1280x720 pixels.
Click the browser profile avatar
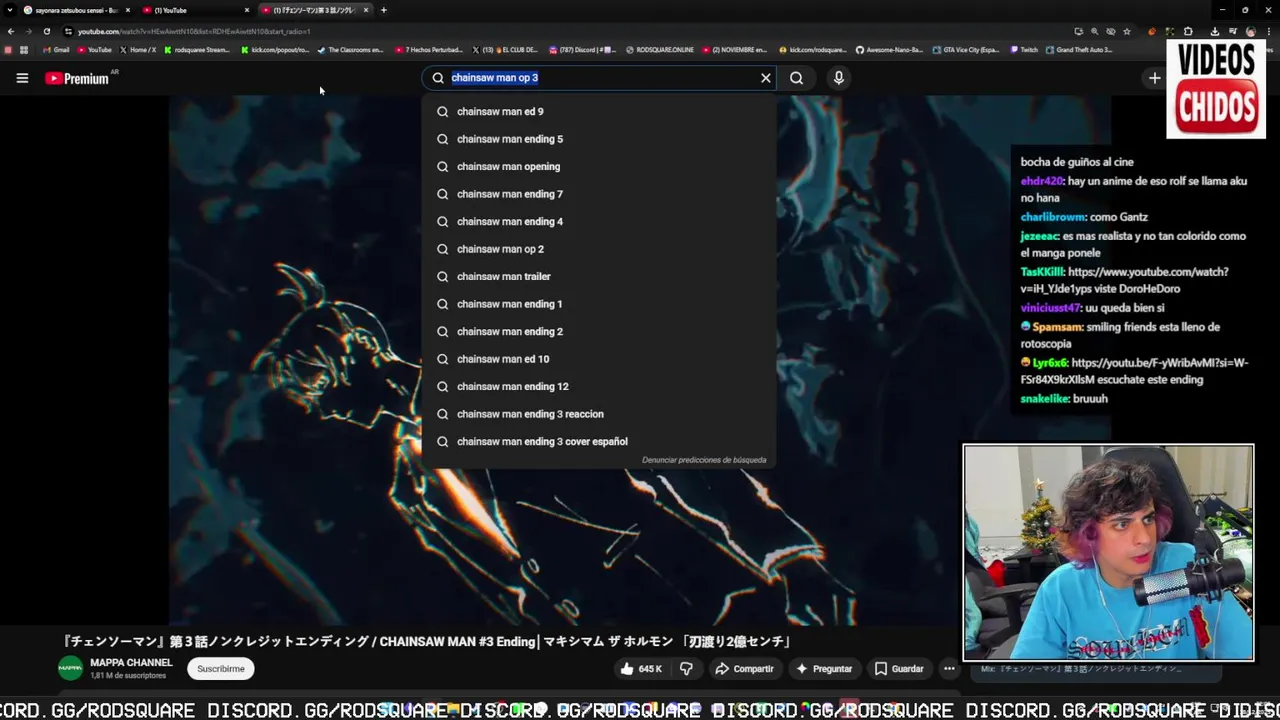(1250, 32)
